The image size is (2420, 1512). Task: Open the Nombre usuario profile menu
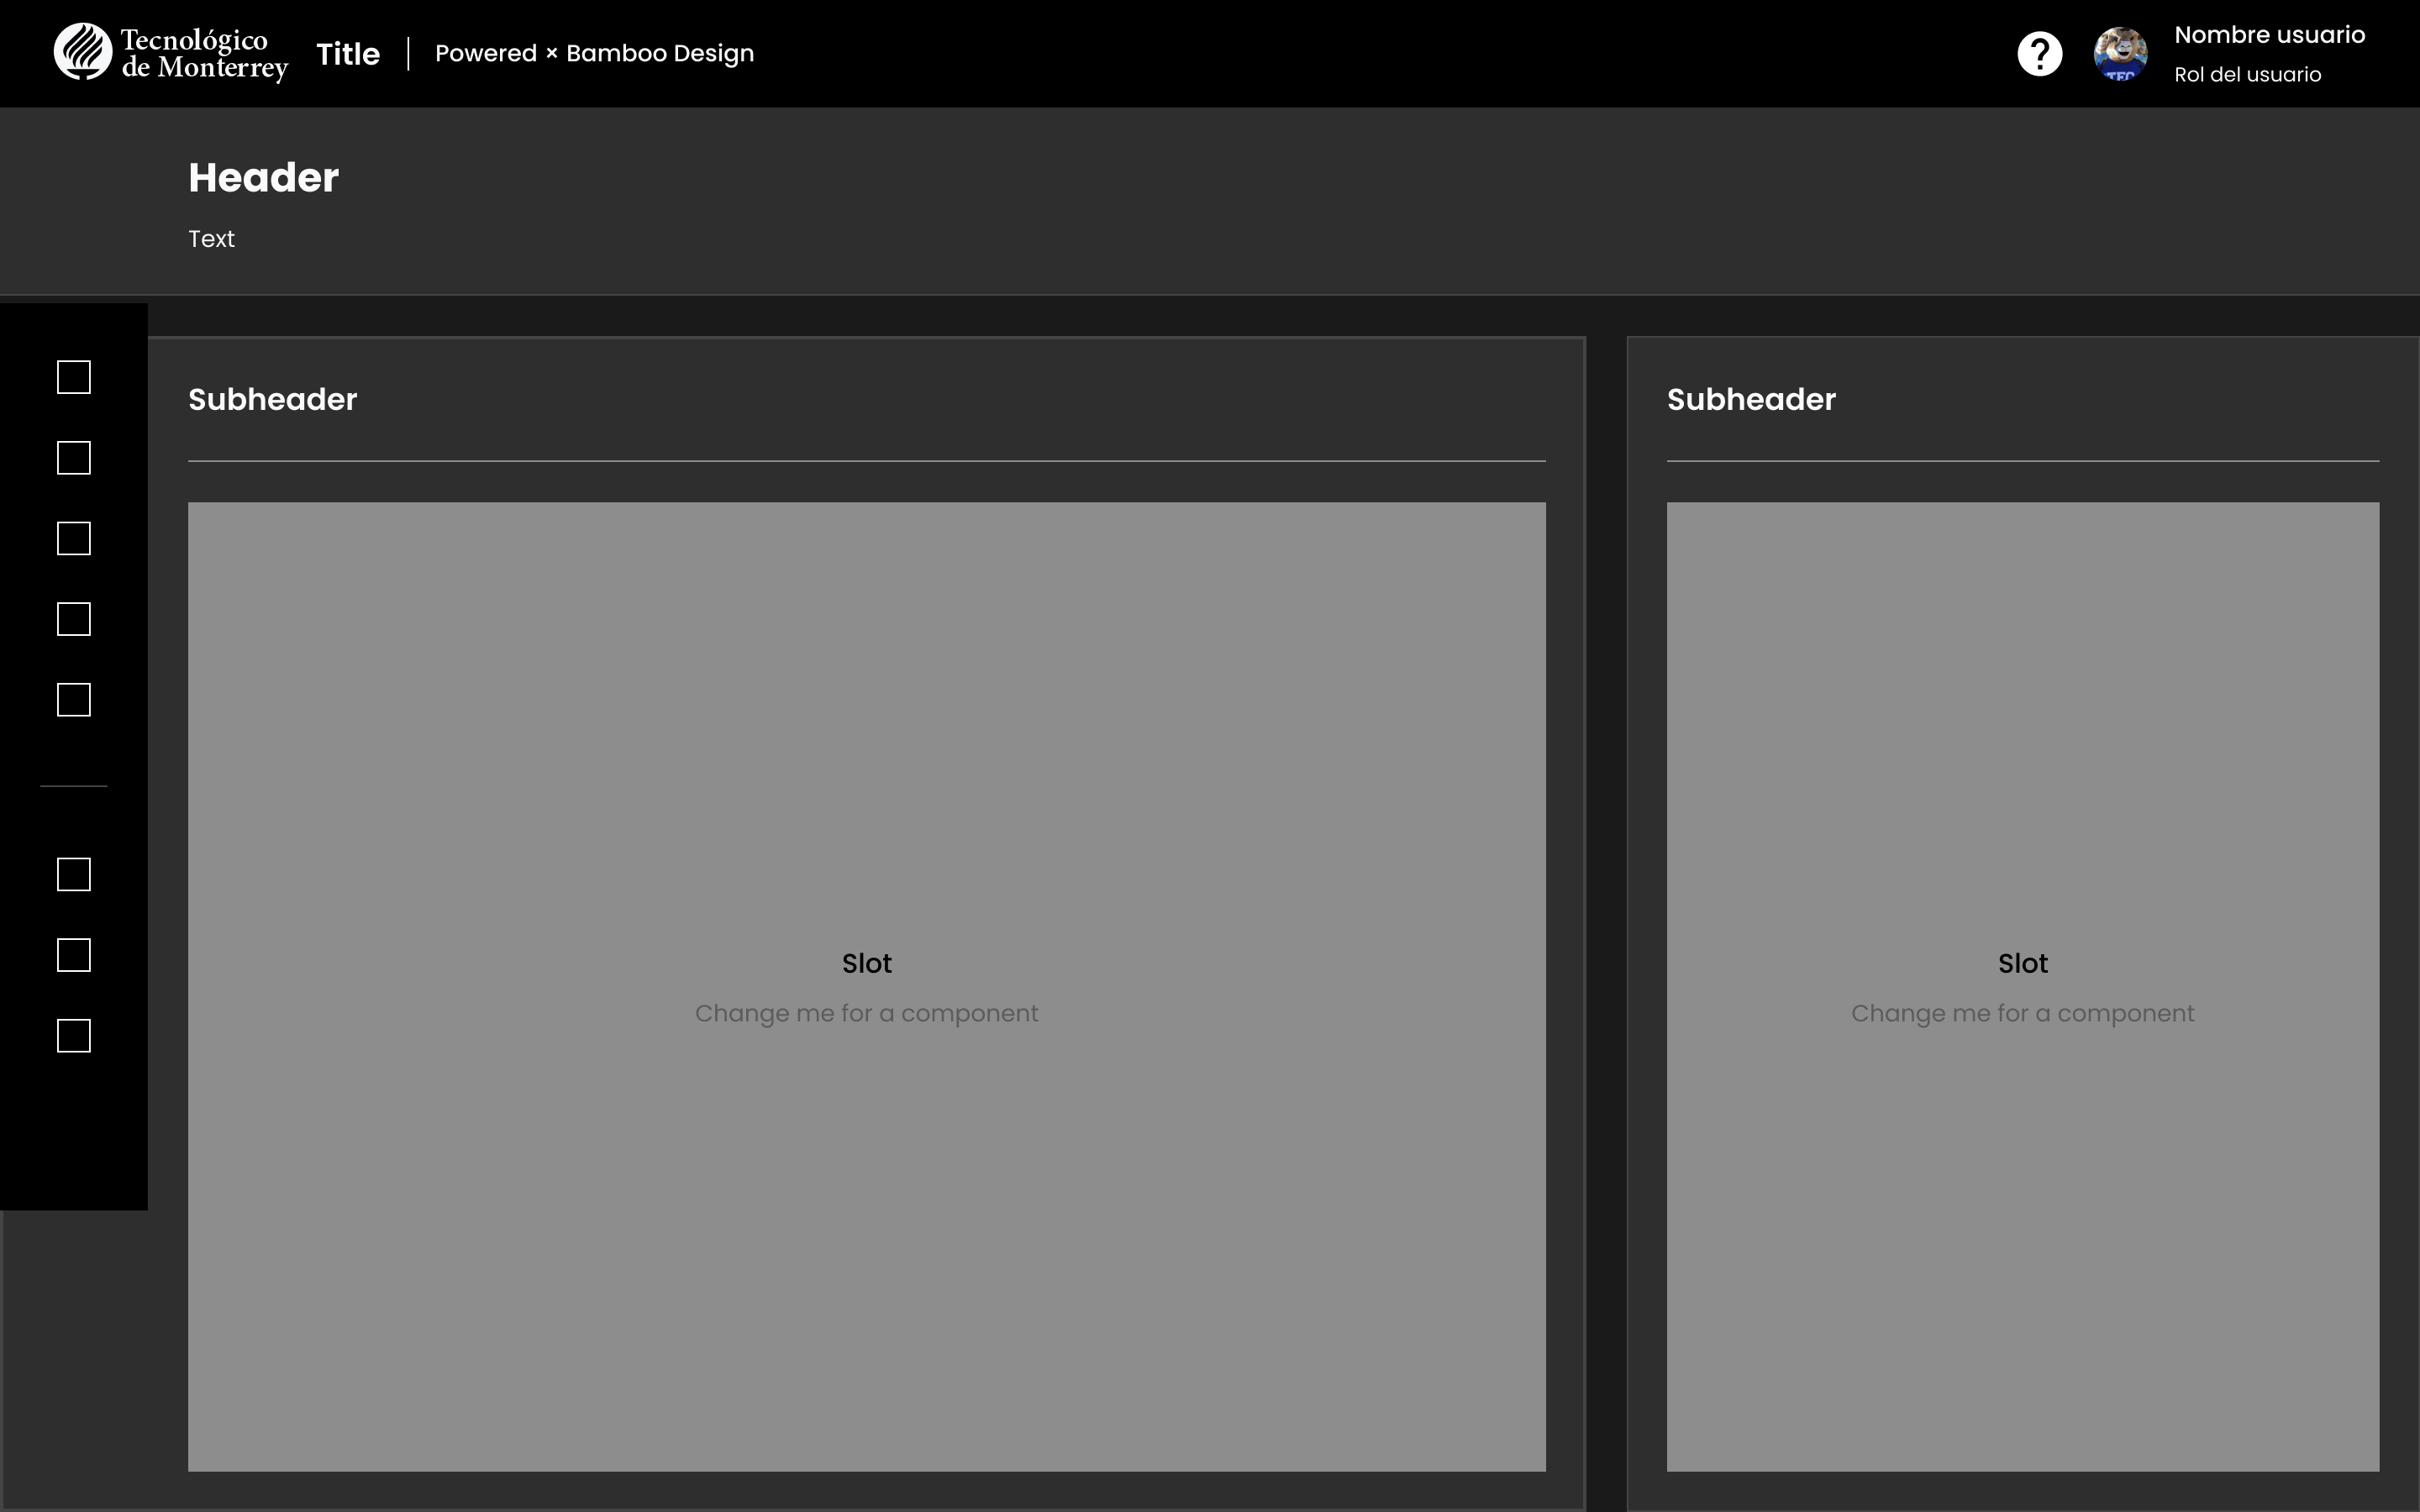pos(2269,35)
